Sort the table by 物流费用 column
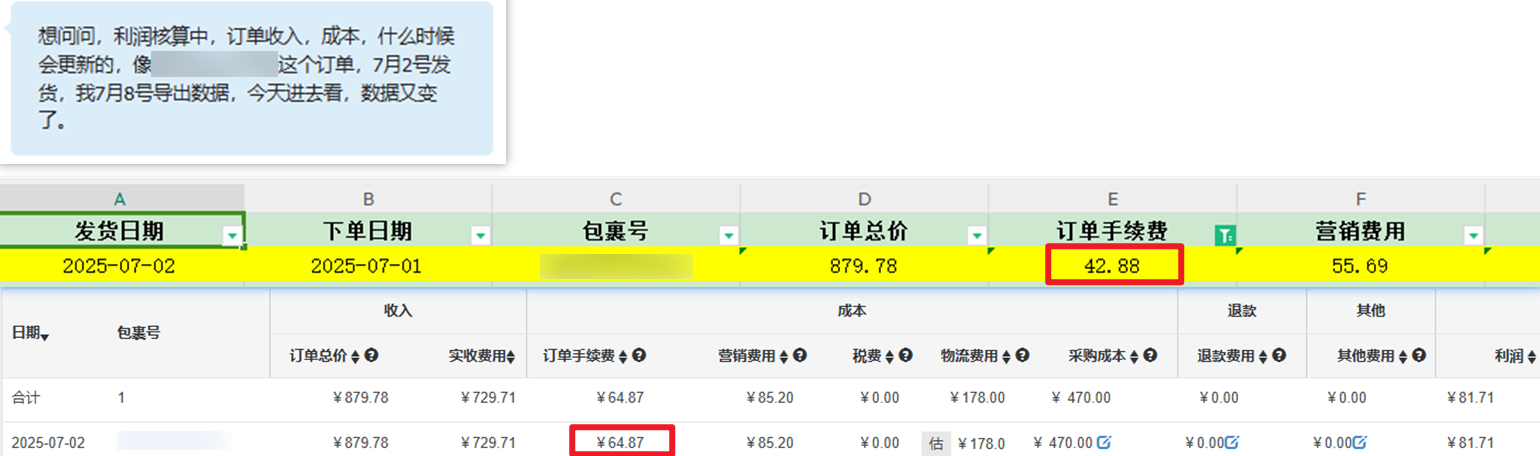This screenshot has height=456, width=1540. click(1008, 355)
